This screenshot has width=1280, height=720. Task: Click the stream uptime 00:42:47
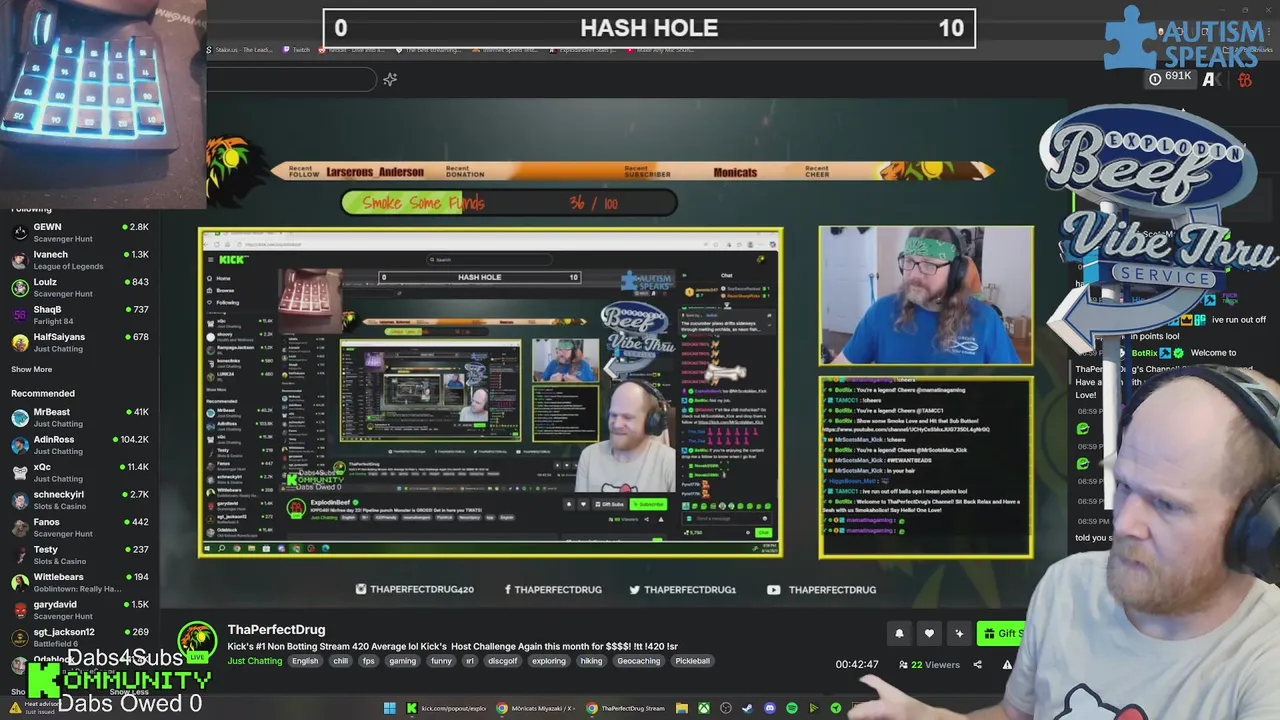tap(857, 664)
